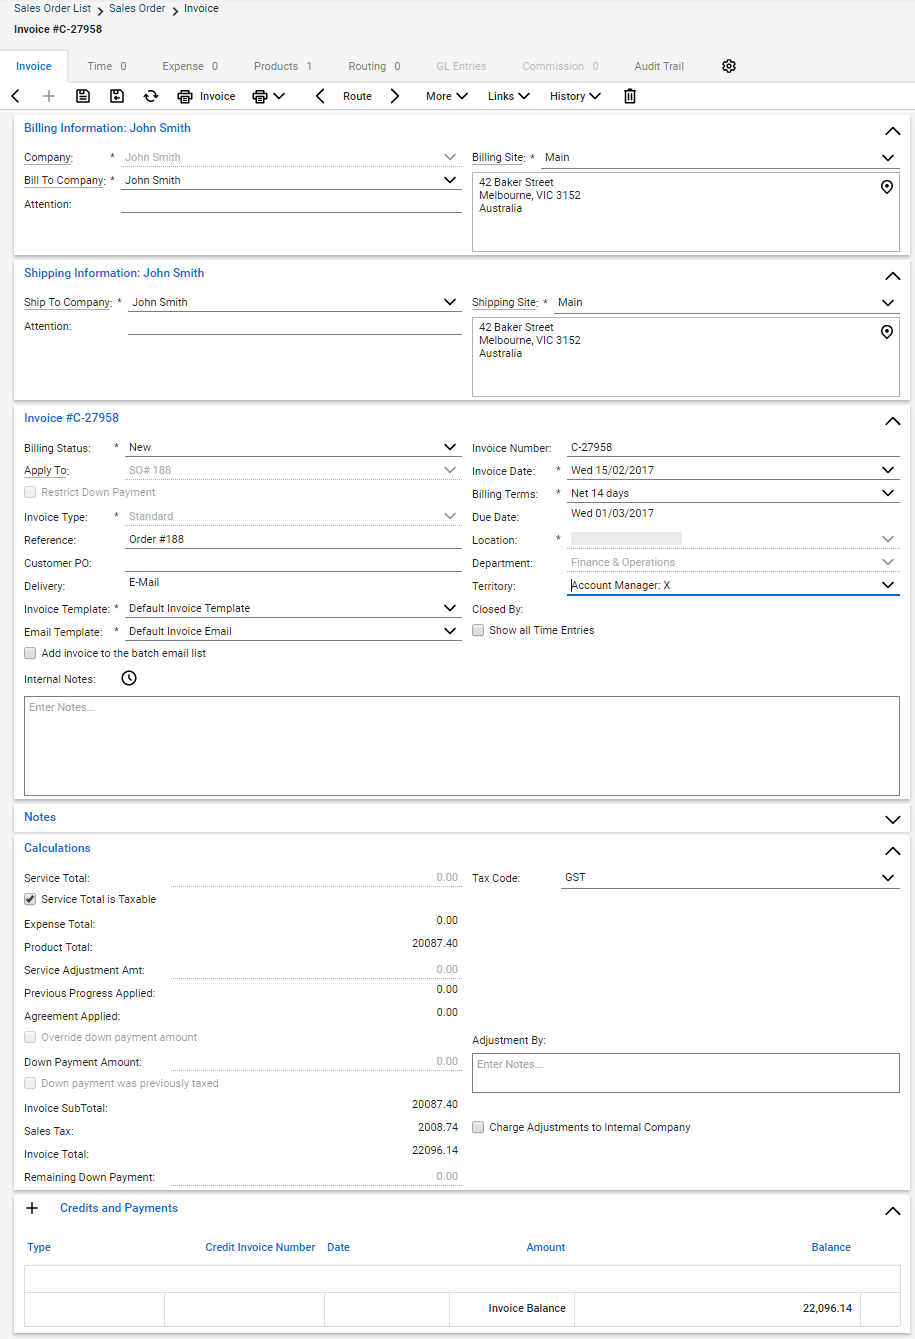
Task: Enable Show all Time Entries
Action: pyautogui.click(x=478, y=630)
